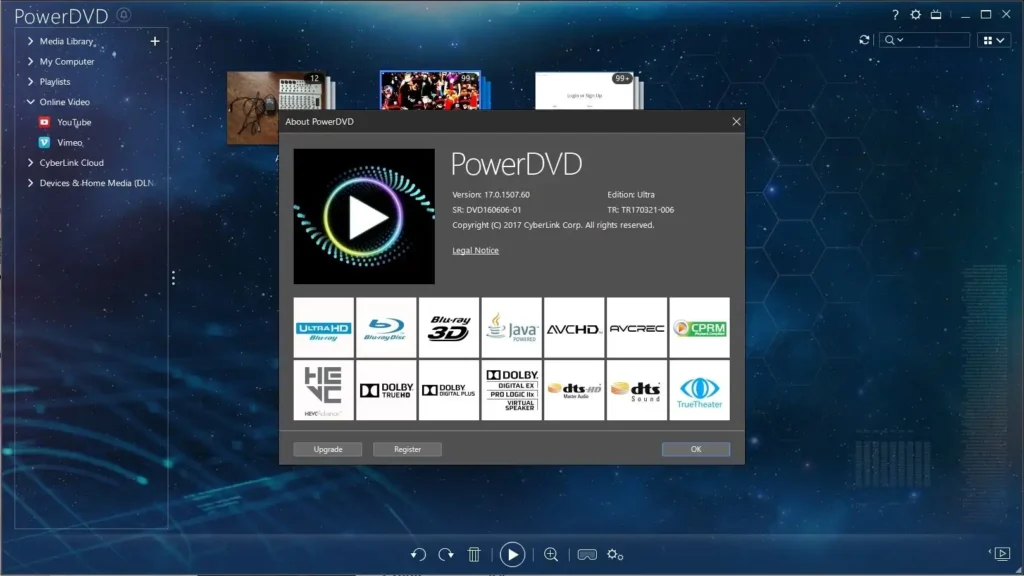
Task: Click the SR: DVD160606-01 text
Action: (x=487, y=210)
